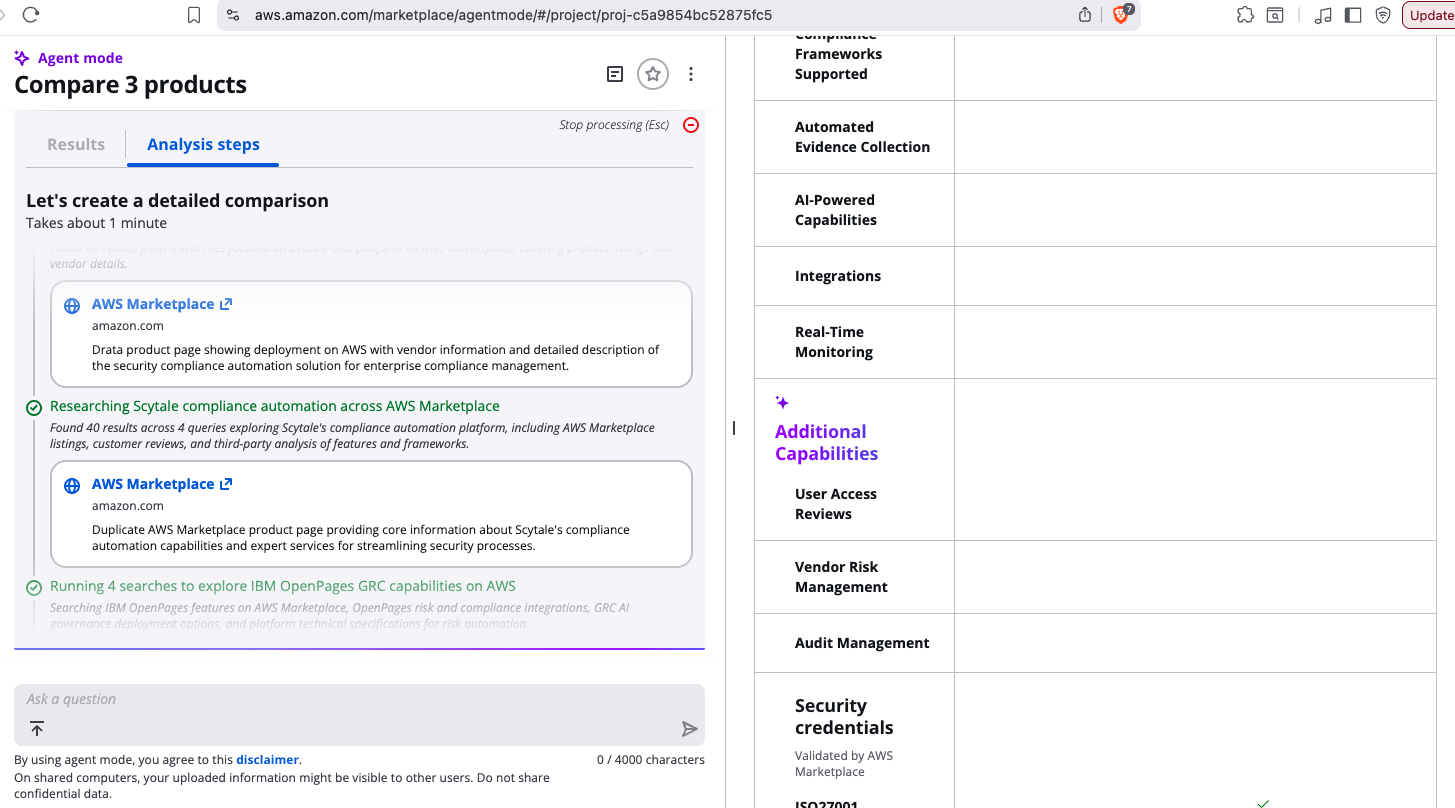The height and width of the screenshot is (808, 1455).
Task: Star this project as a favorite
Action: pyautogui.click(x=653, y=74)
